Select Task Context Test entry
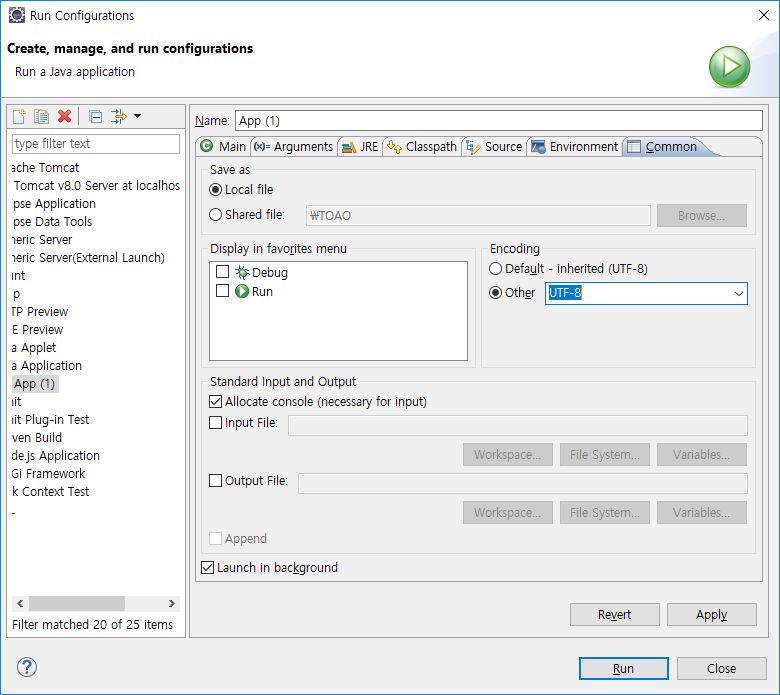The width and height of the screenshot is (780, 695). point(51,491)
